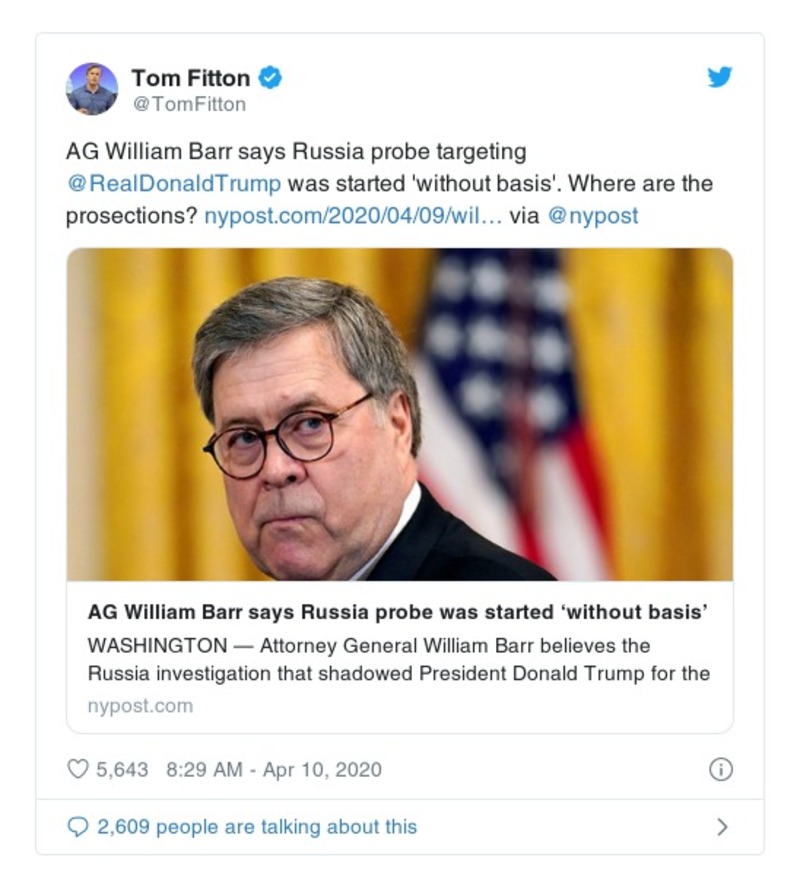800x889 pixels.
Task: Open the tweet info icon
Action: [x=721, y=770]
